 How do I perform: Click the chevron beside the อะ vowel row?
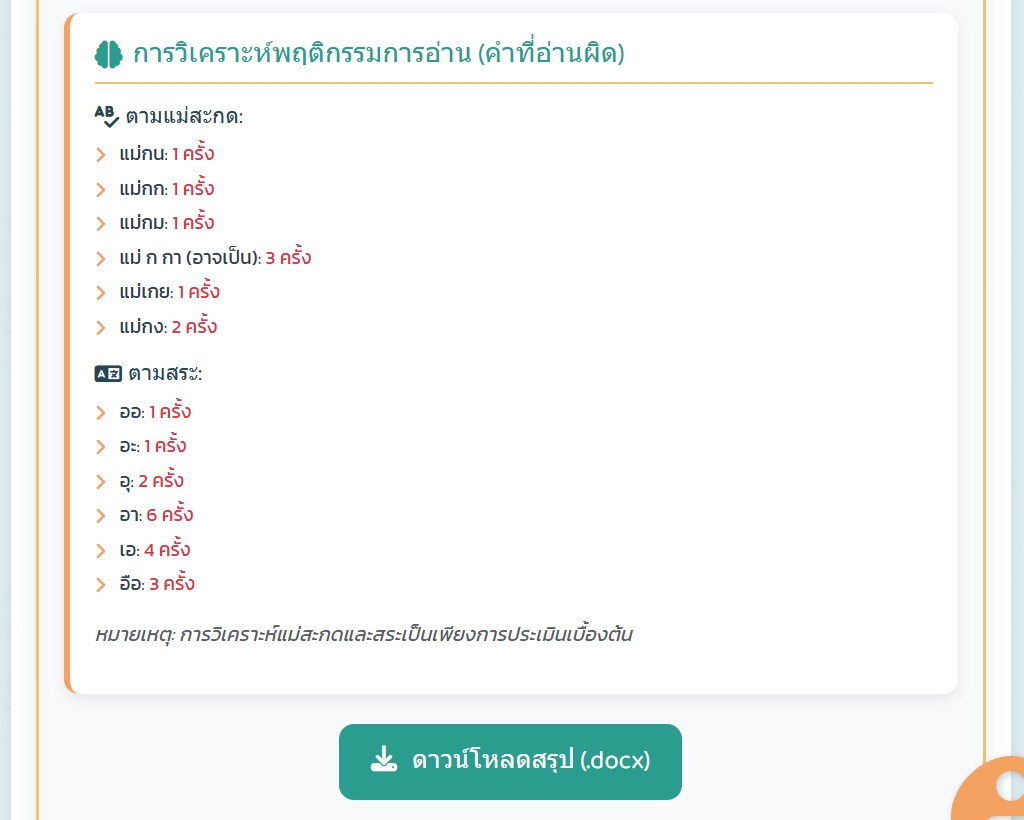coord(101,447)
